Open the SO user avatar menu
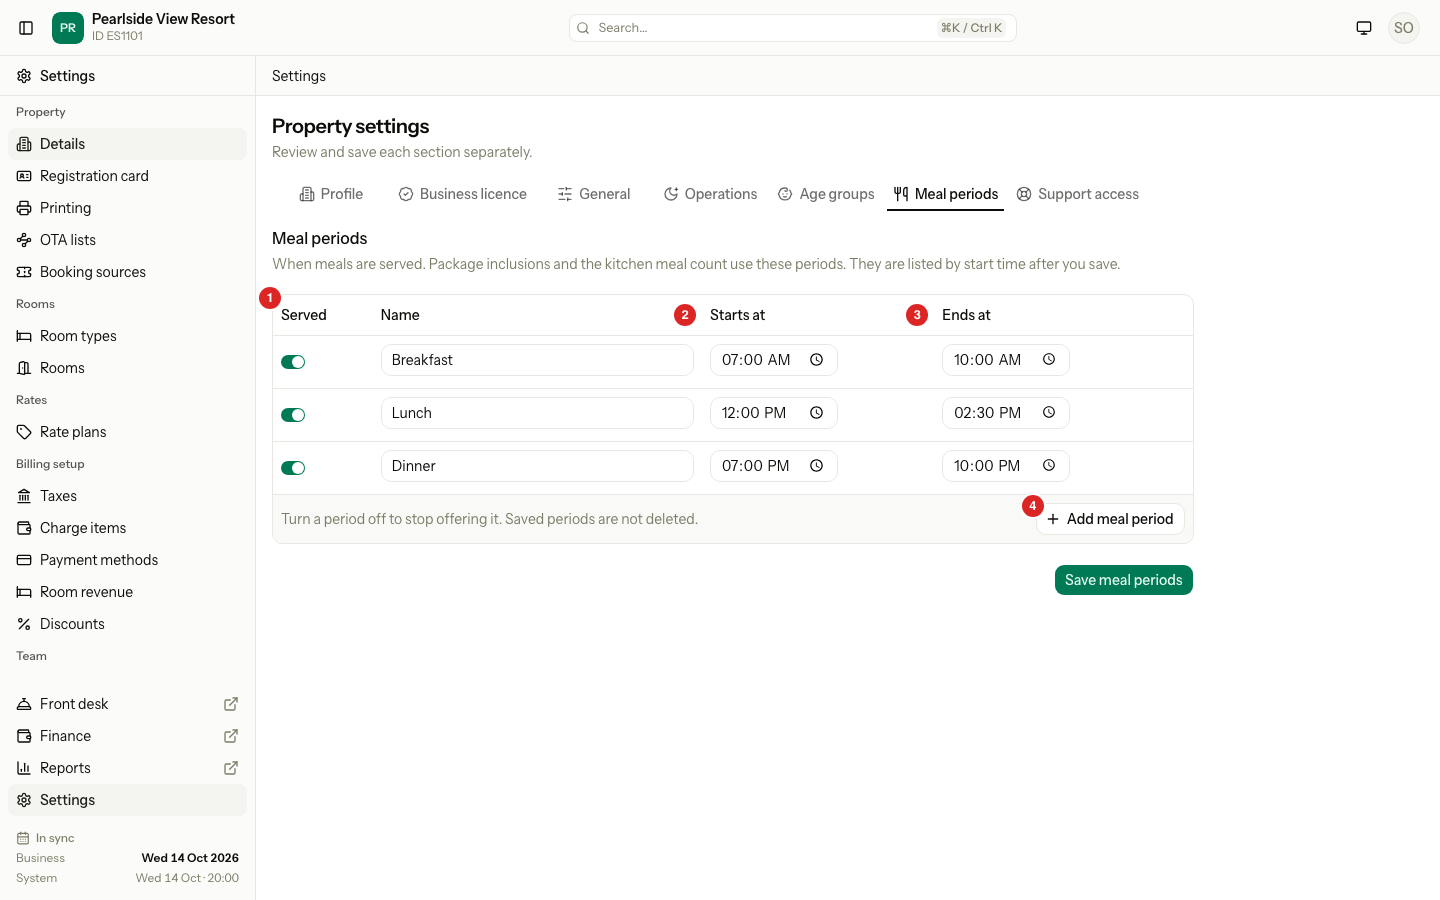The image size is (1440, 900). point(1404,28)
